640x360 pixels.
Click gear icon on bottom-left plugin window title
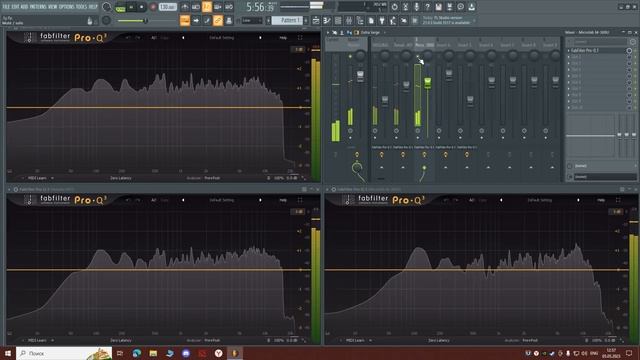(16, 189)
